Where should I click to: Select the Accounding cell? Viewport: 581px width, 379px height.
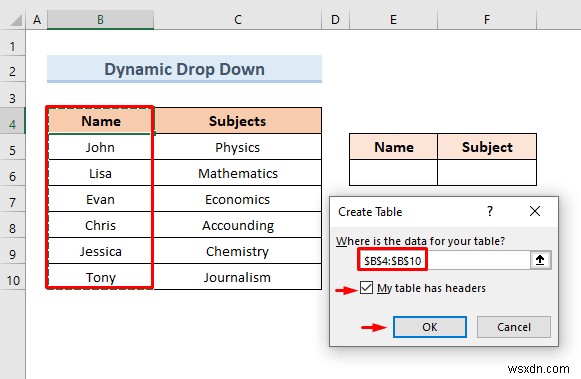[238, 225]
